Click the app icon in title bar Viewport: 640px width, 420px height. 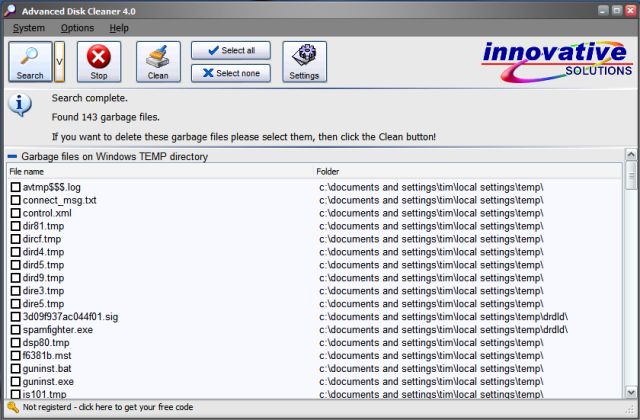pos(10,10)
